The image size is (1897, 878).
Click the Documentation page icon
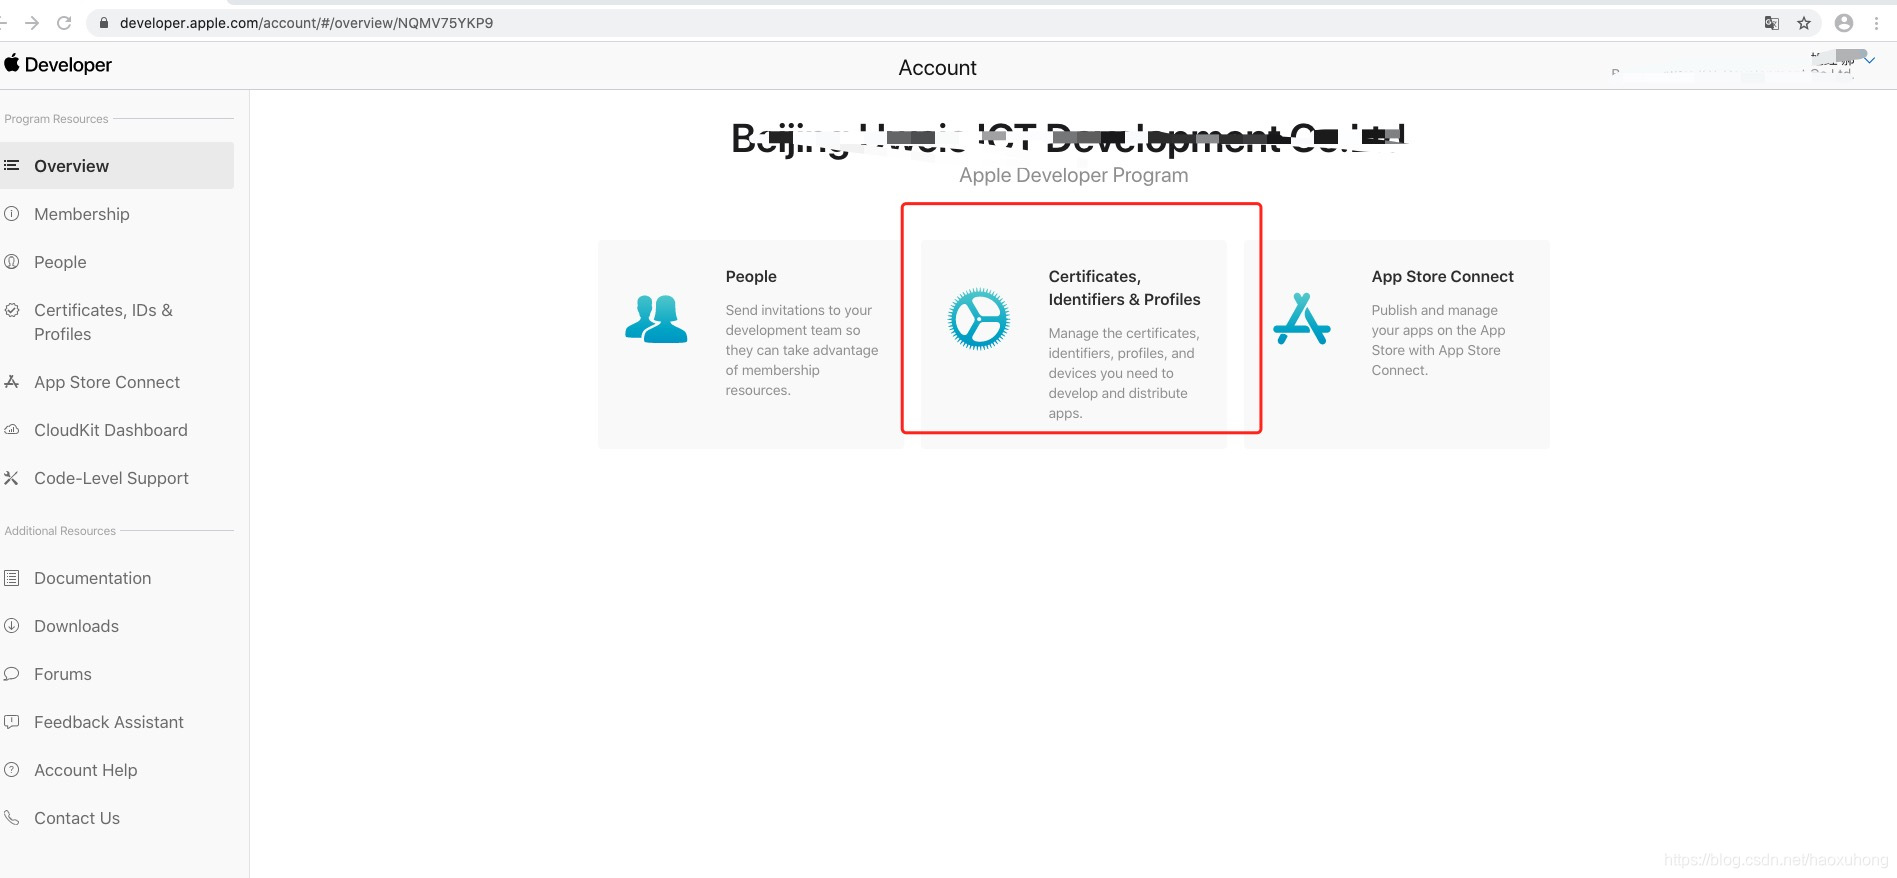click(x=12, y=578)
